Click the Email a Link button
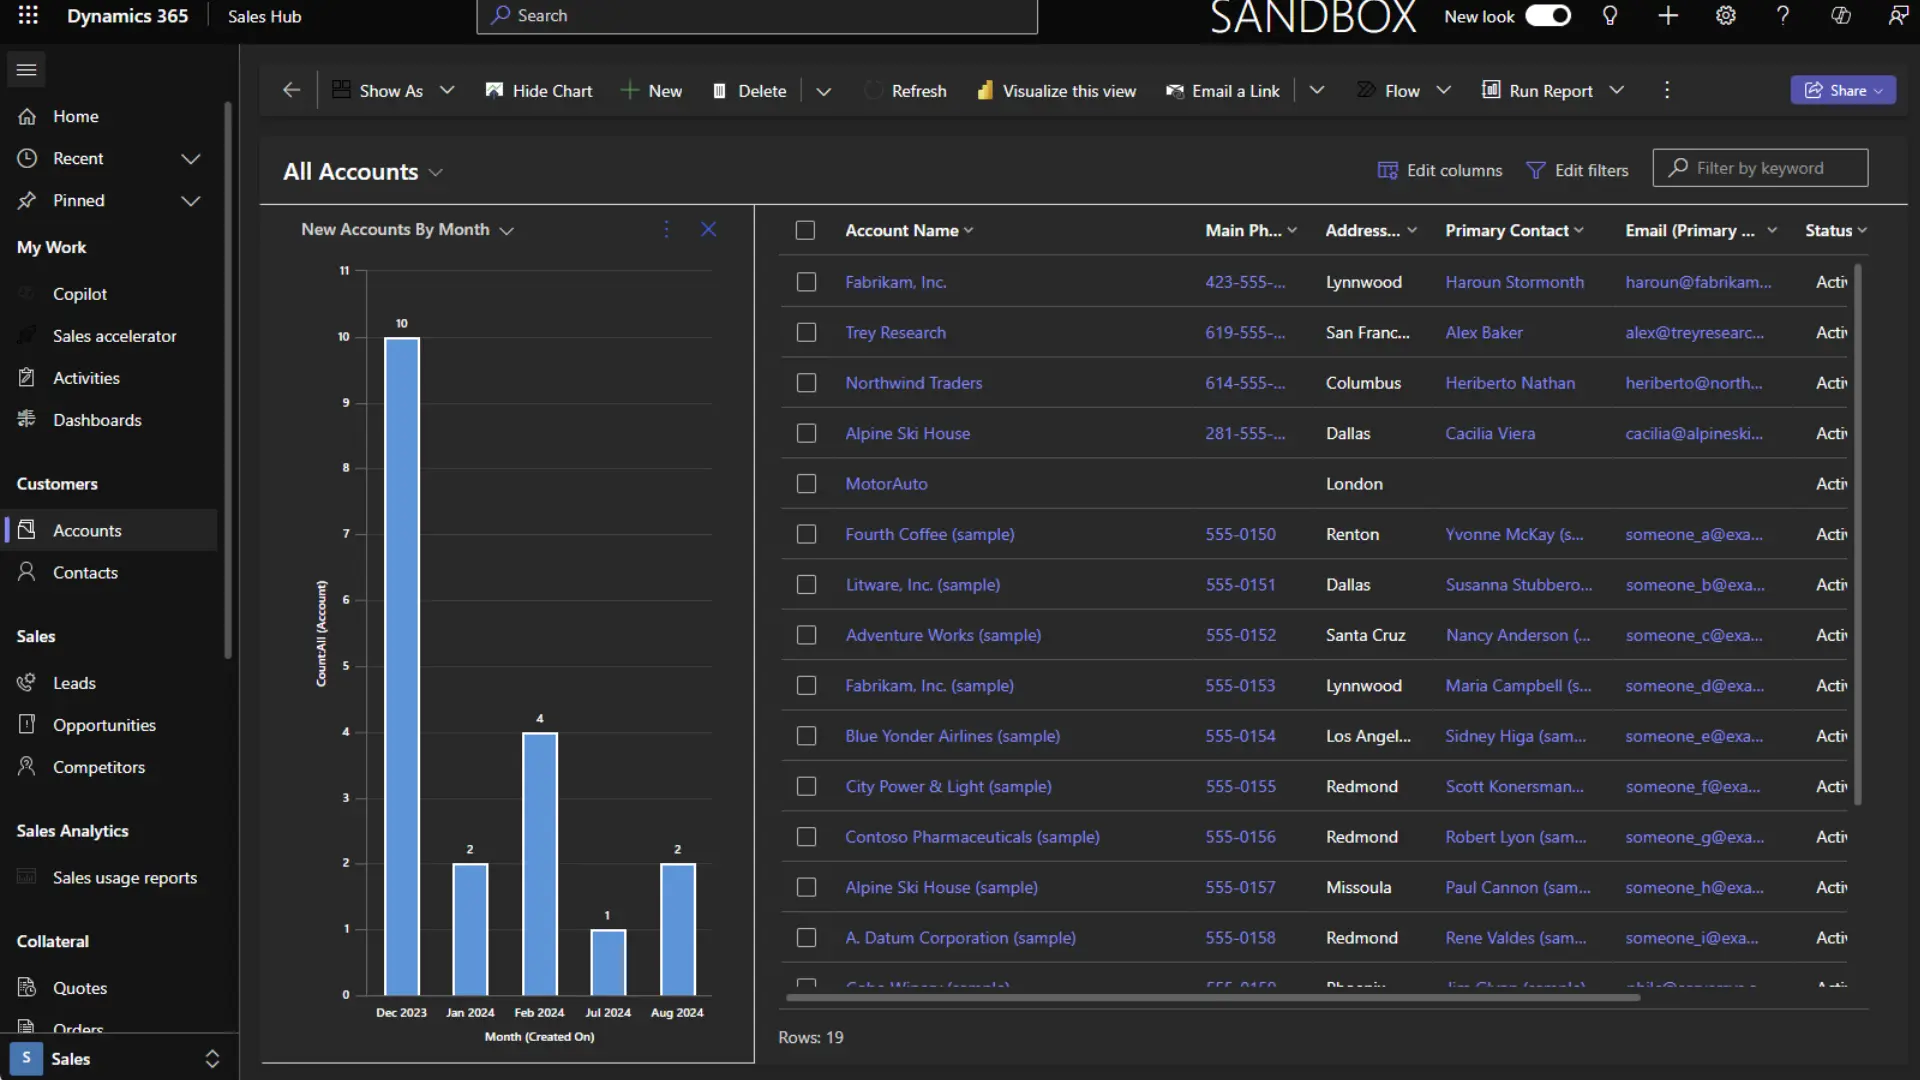Viewport: 1920px width, 1080px height. (1224, 90)
